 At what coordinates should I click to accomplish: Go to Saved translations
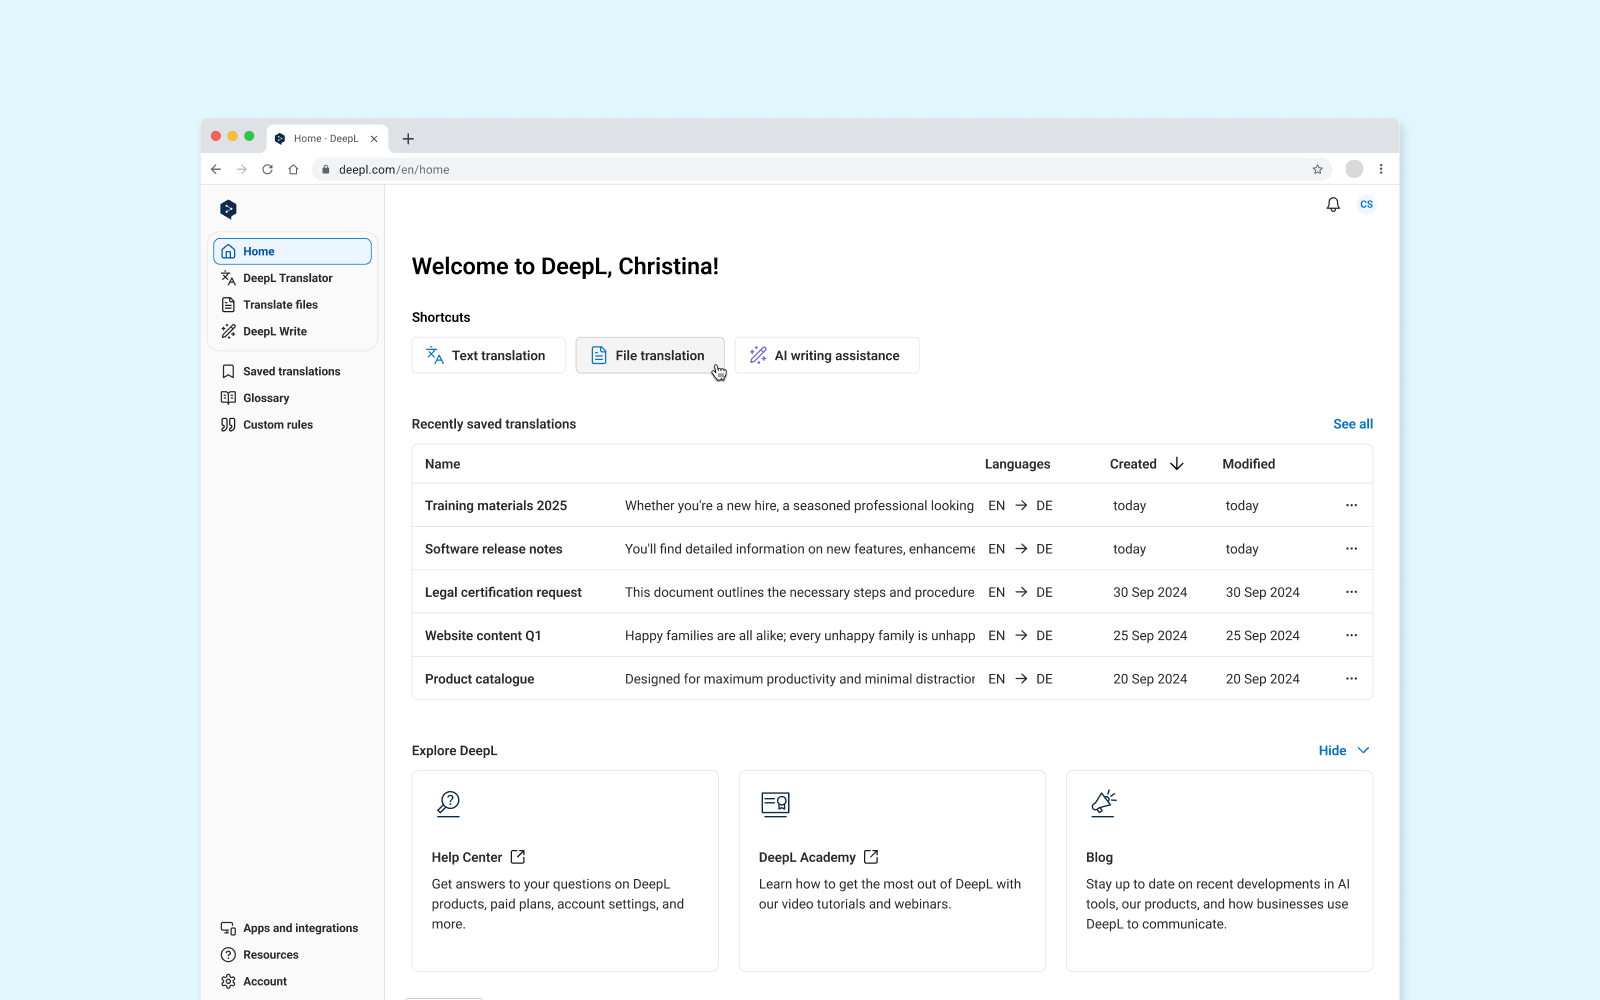pos(292,371)
